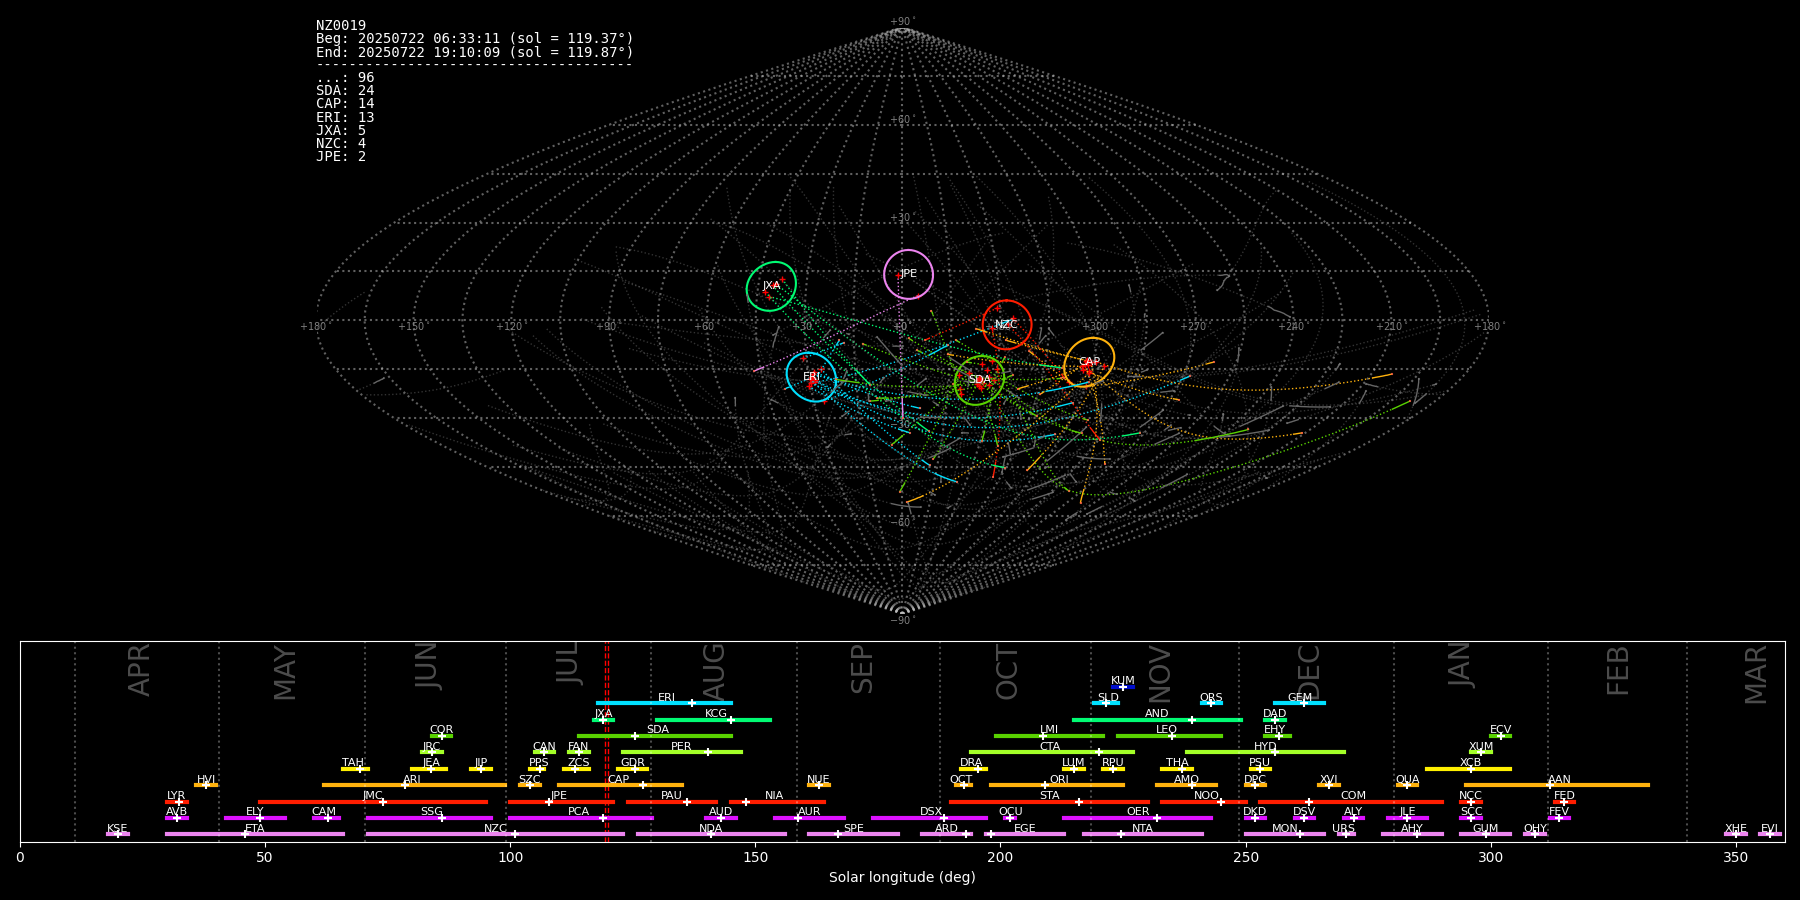Select the ORI shower bar in timeline
Viewport: 1800px width, 900px height.
coord(1057,785)
